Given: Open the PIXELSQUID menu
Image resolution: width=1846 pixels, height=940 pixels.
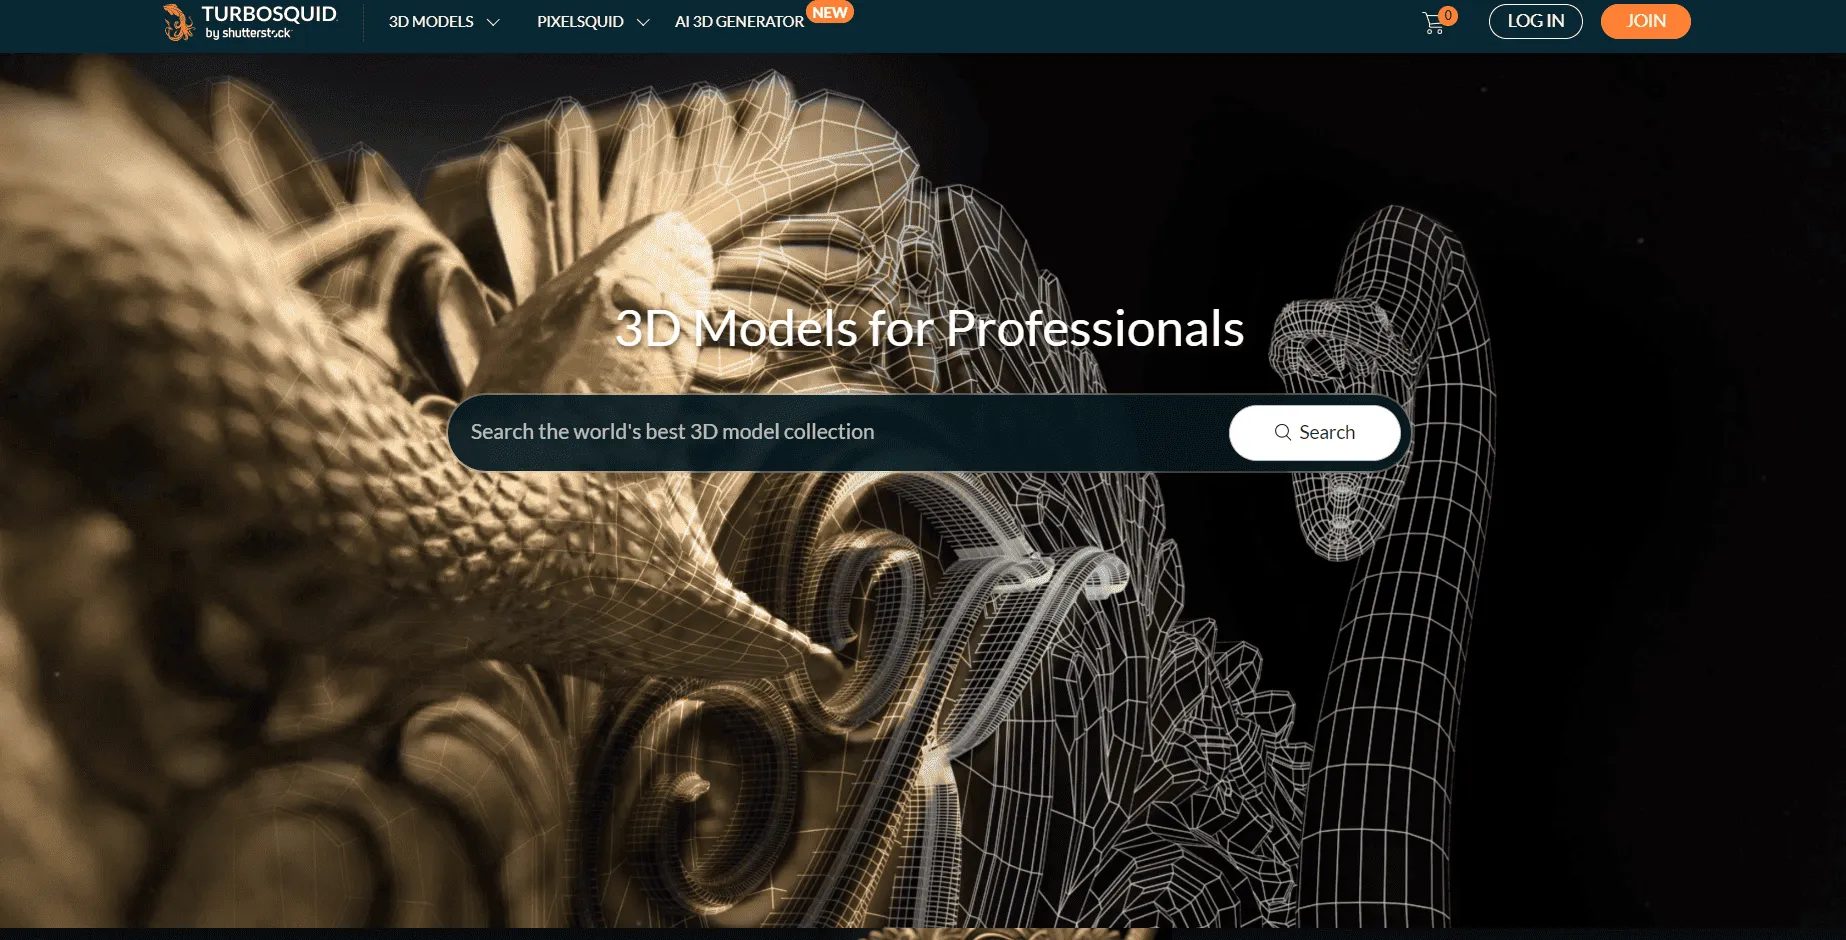Looking at the screenshot, I should pyautogui.click(x=580, y=21).
